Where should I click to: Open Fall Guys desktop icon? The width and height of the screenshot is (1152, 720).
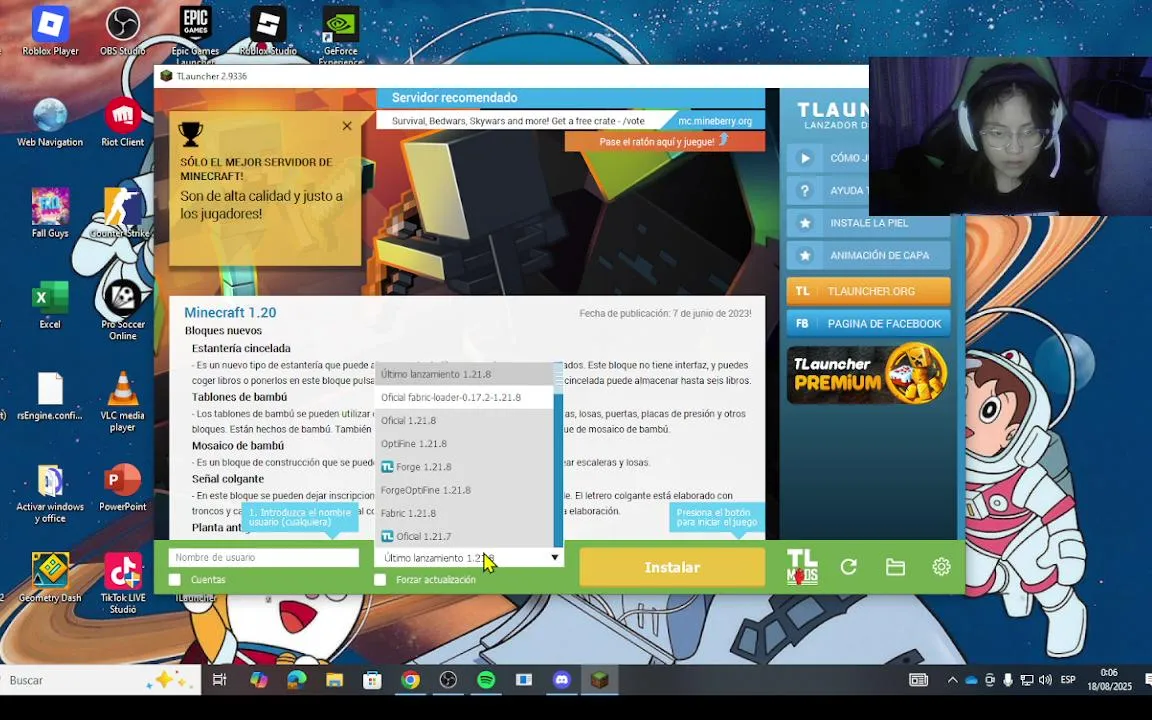coord(50,213)
